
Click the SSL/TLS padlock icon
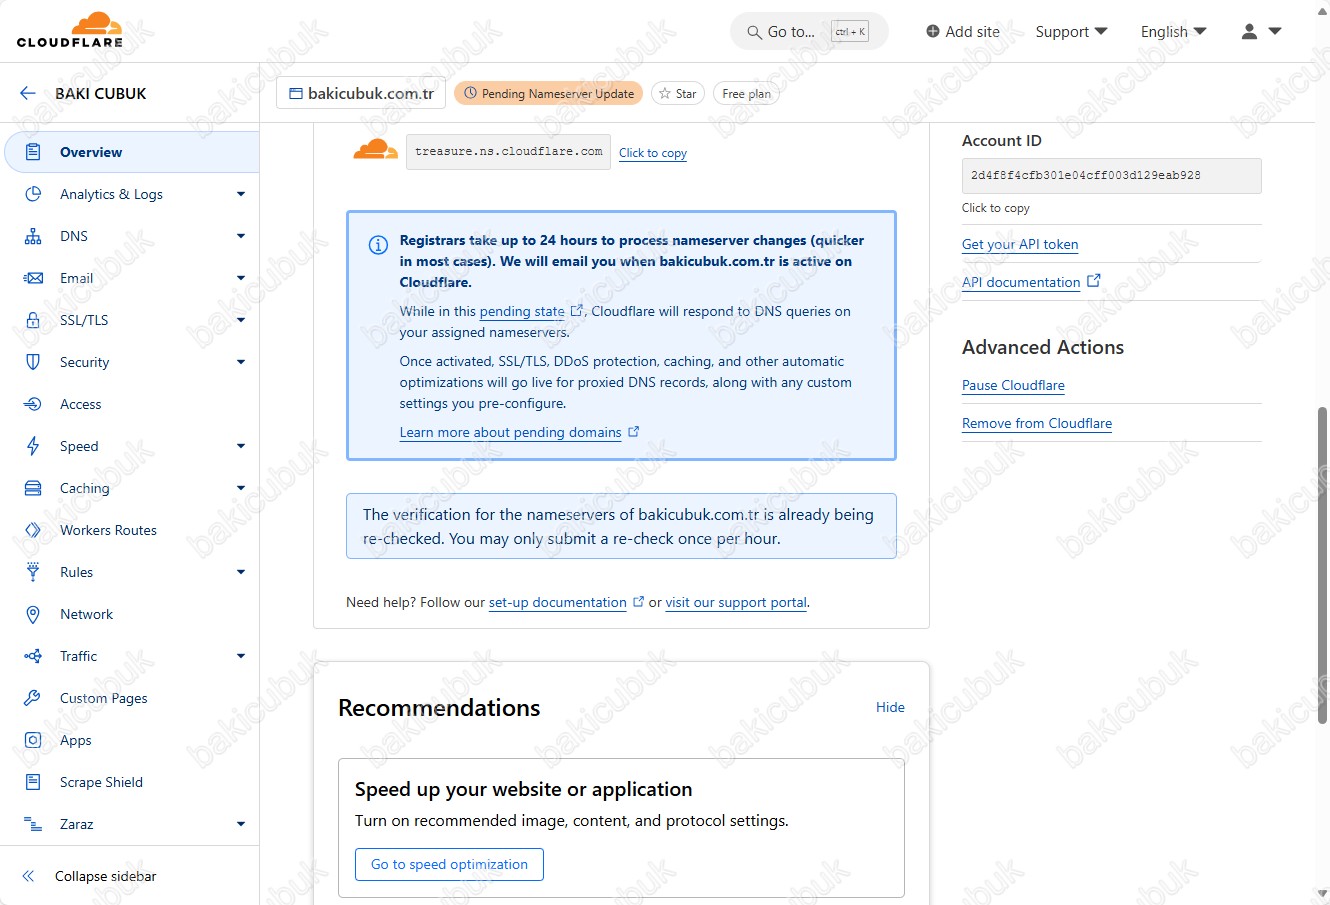33,320
